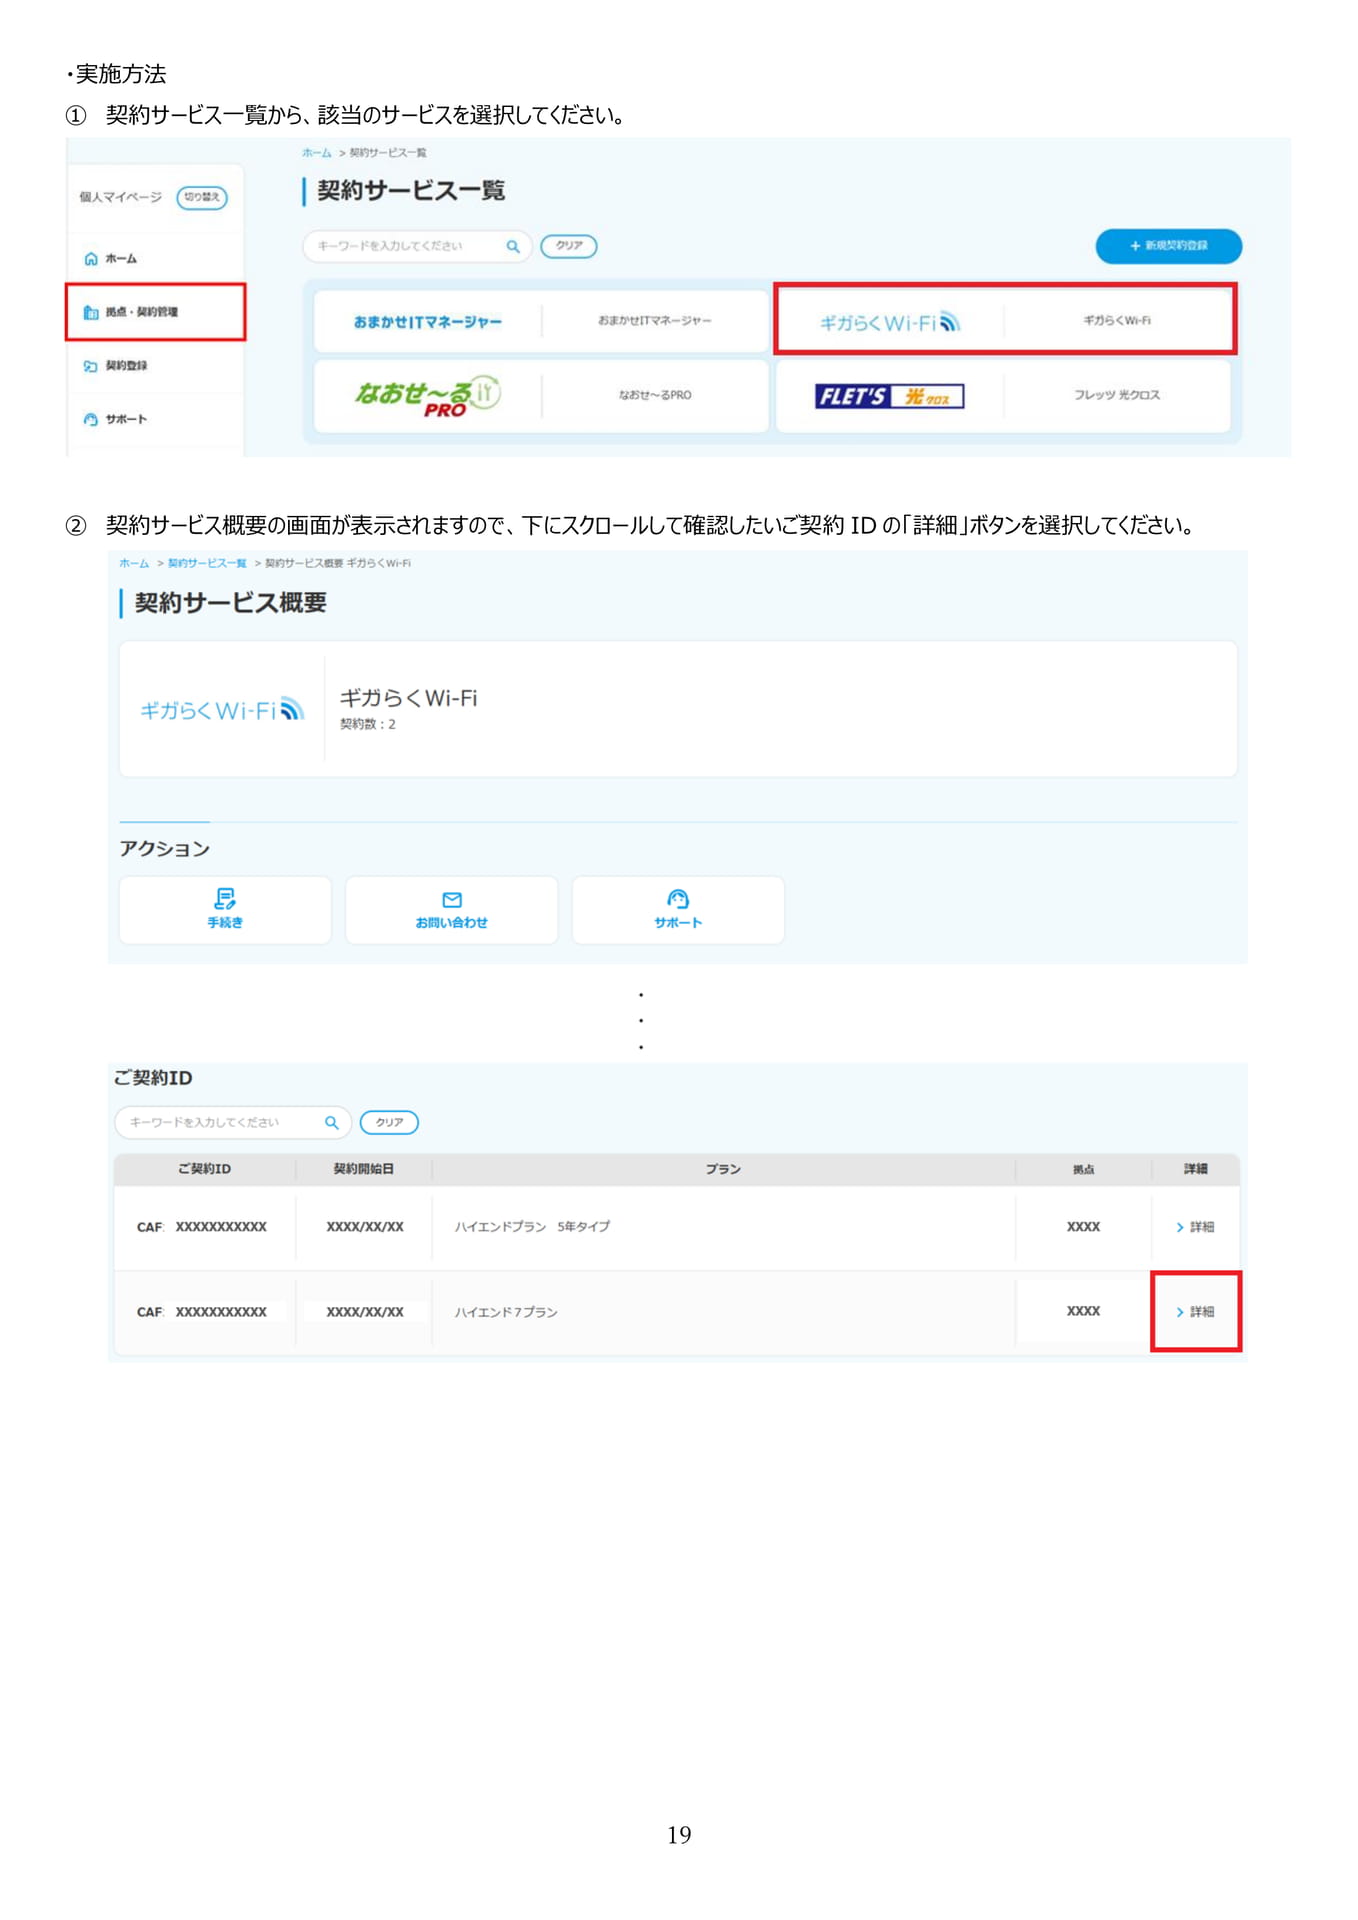Click the document-edit icon above 手続き
1358x1920 pixels.
click(x=225, y=899)
